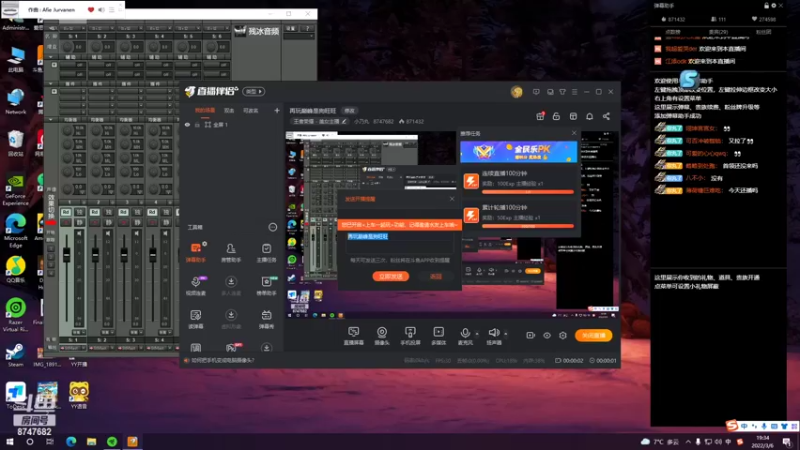The width and height of the screenshot is (800, 450).
Task: Click 修改 button beside stream title
Action: [349, 111]
